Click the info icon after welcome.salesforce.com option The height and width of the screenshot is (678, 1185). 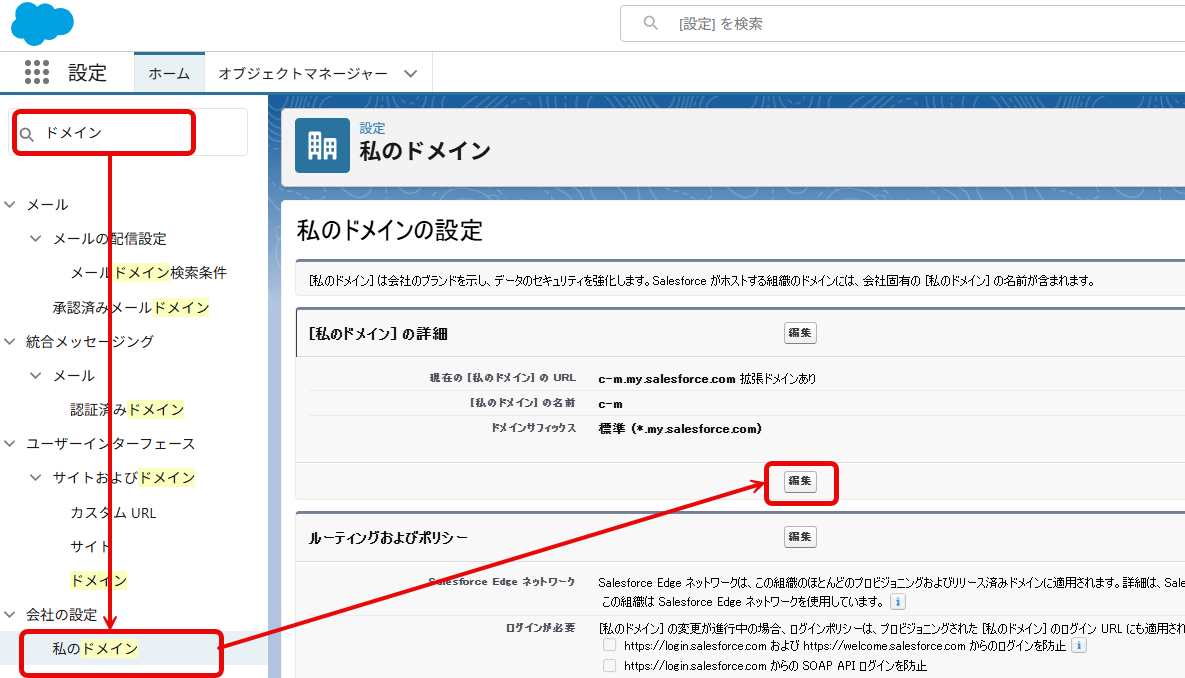tap(1078, 645)
